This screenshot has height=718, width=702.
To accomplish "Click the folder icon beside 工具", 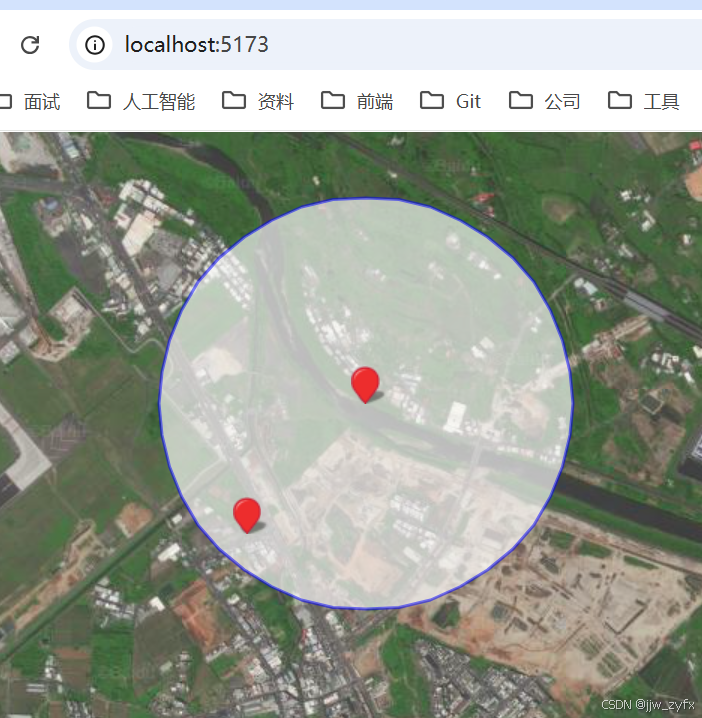I will coord(620,100).
